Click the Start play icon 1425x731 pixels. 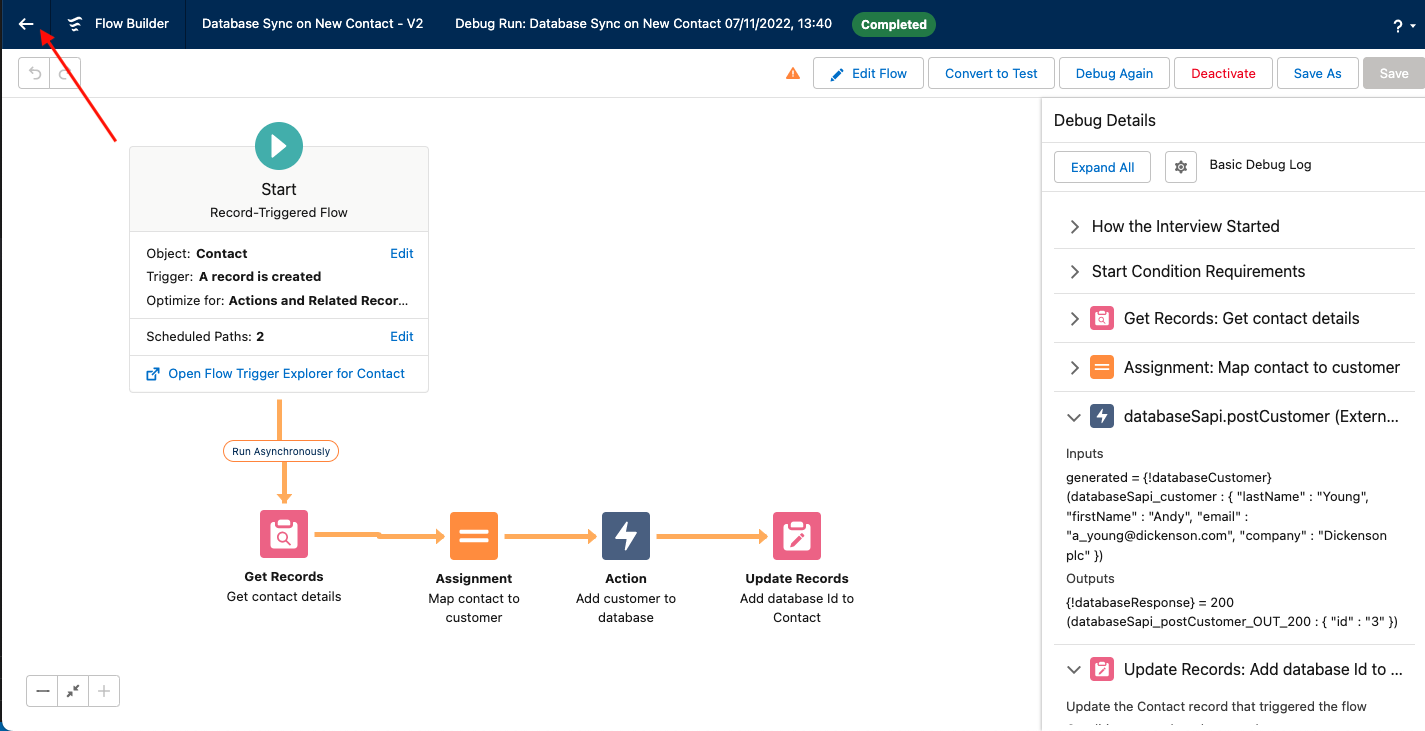[x=279, y=146]
